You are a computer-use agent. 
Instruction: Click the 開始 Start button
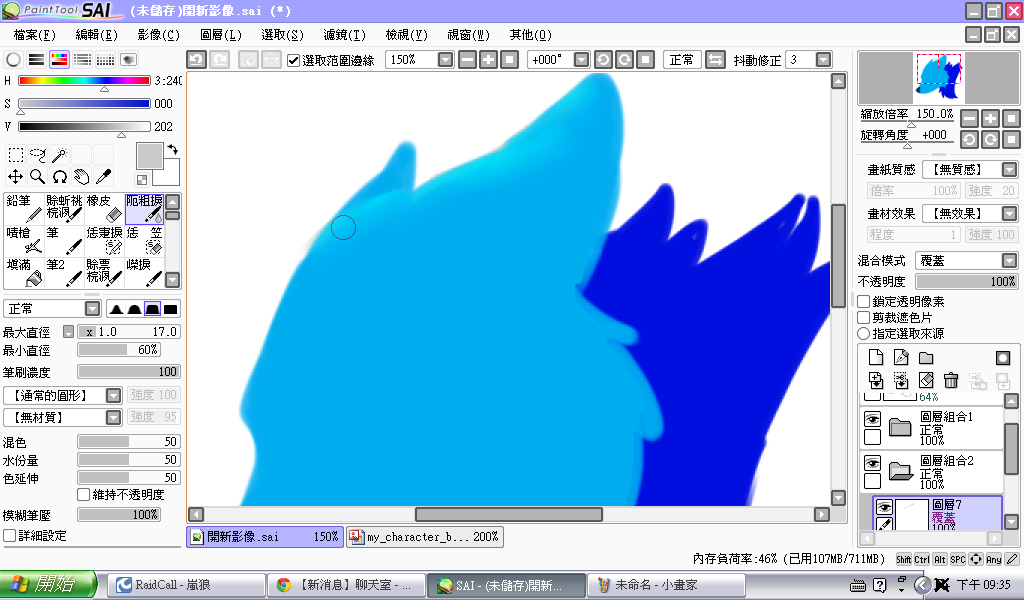[48, 584]
